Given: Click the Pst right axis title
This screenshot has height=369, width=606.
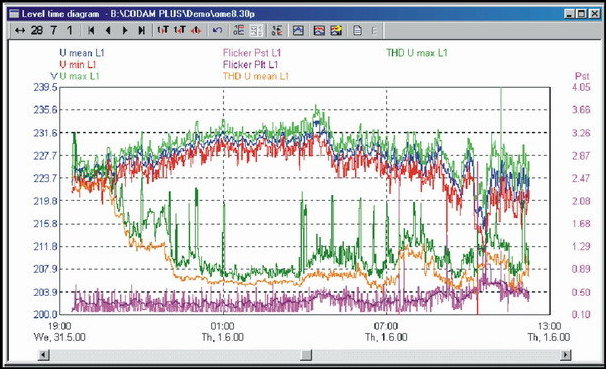Looking at the screenshot, I should (x=582, y=76).
